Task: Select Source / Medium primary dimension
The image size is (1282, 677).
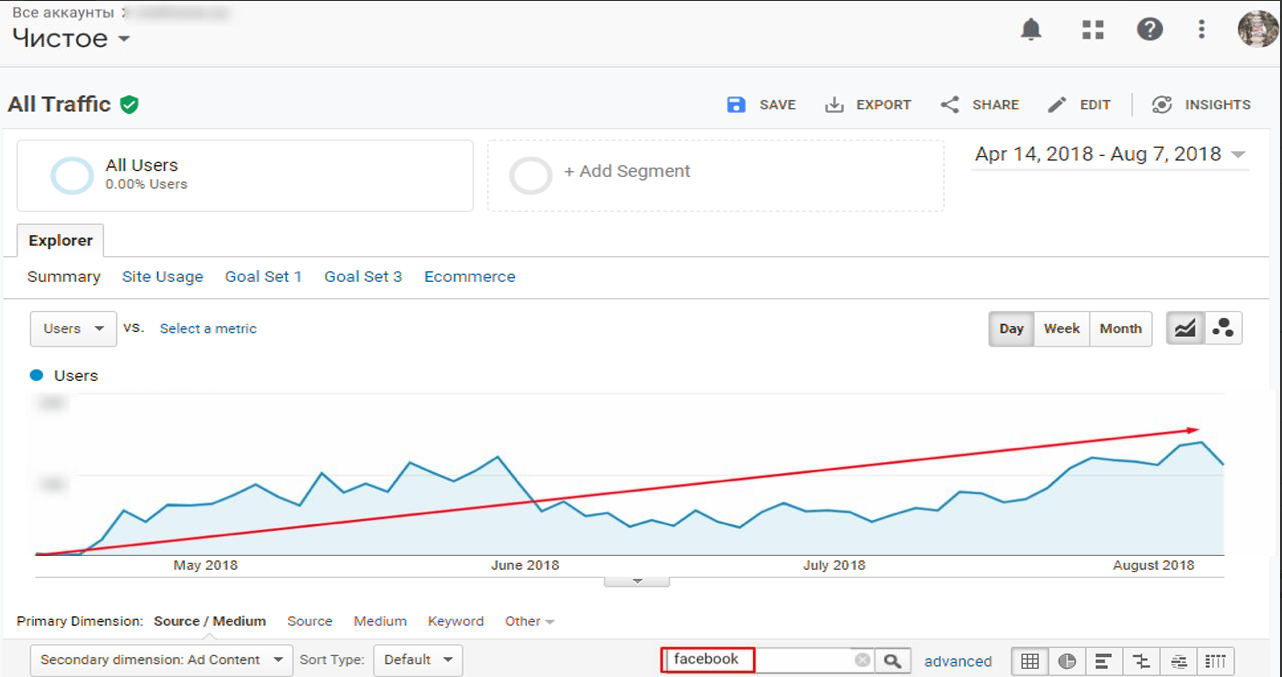Action: click(x=210, y=621)
